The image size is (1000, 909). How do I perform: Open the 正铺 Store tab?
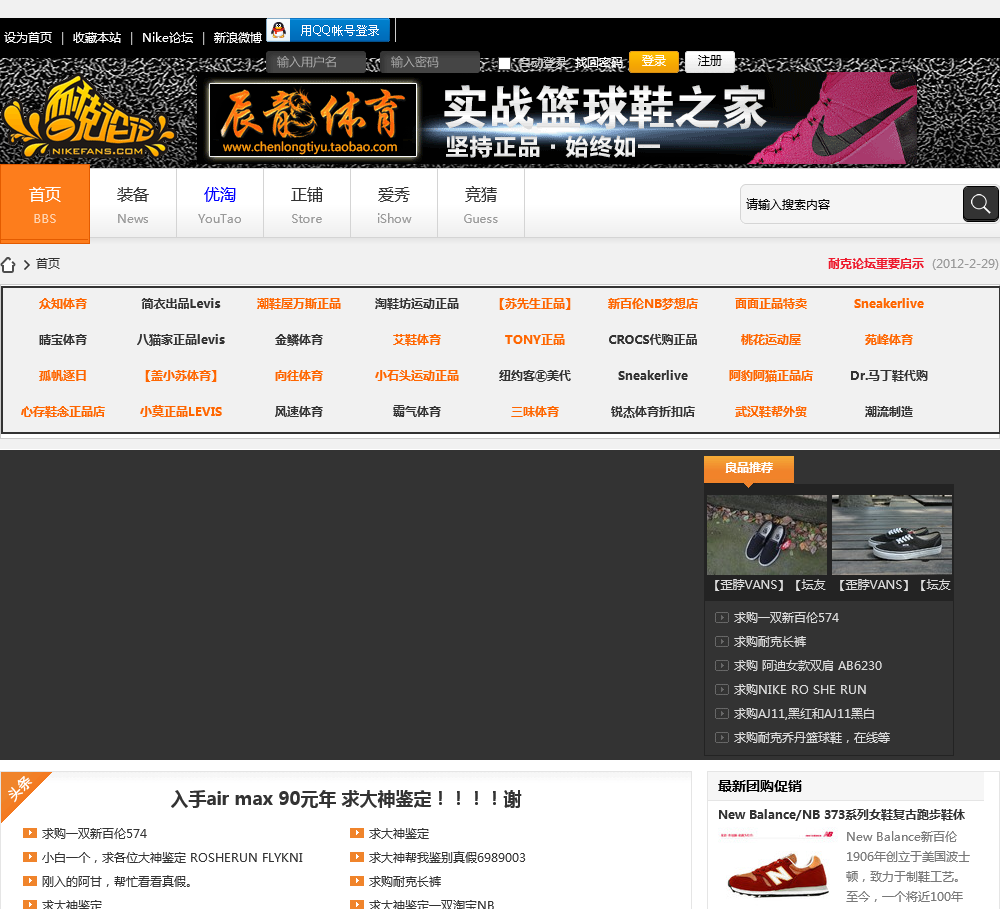click(x=307, y=204)
